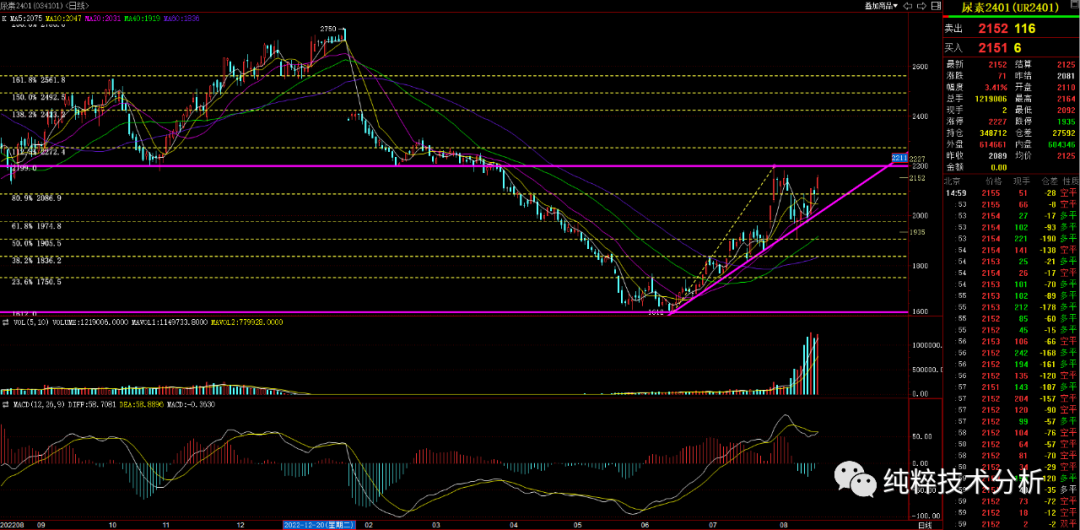Click the 日线 period label at bottom

(927, 525)
